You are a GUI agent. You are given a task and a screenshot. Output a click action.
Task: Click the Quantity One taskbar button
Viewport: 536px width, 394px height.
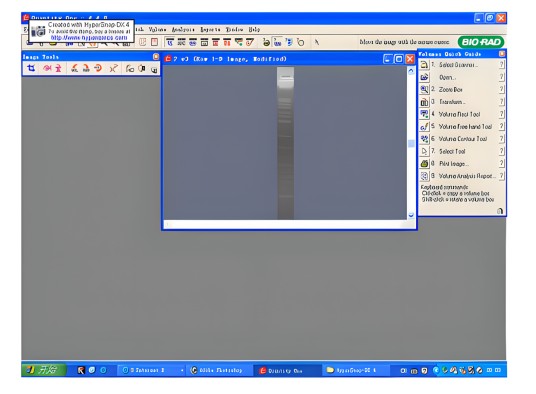point(286,370)
